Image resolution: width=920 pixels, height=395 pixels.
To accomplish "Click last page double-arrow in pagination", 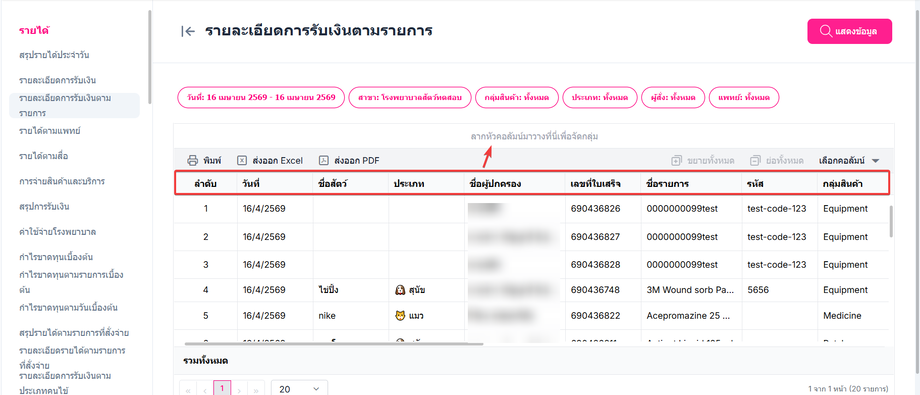I will (x=256, y=390).
